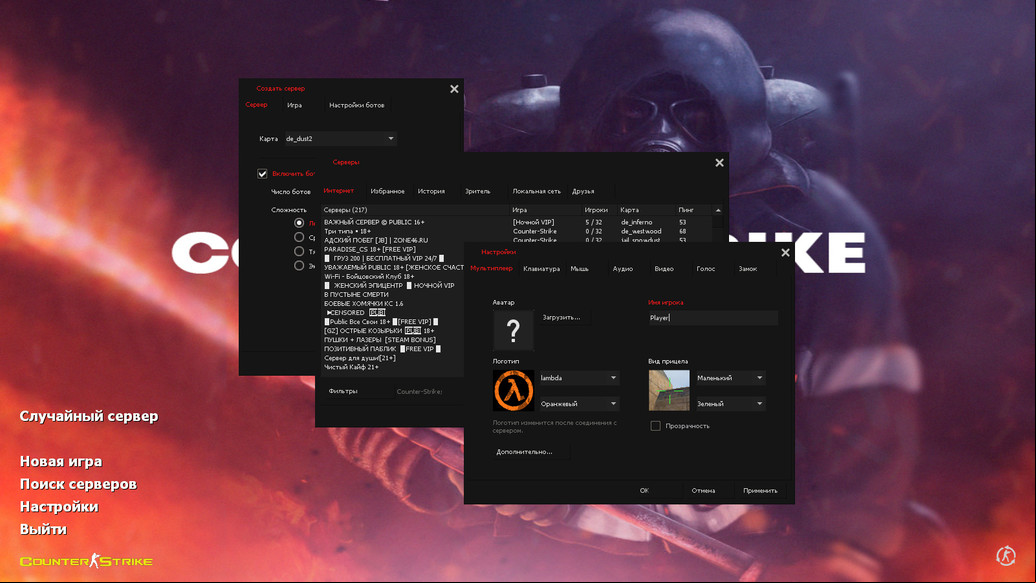Switch to the Видео settings tab
1036x583 pixels.
click(664, 269)
